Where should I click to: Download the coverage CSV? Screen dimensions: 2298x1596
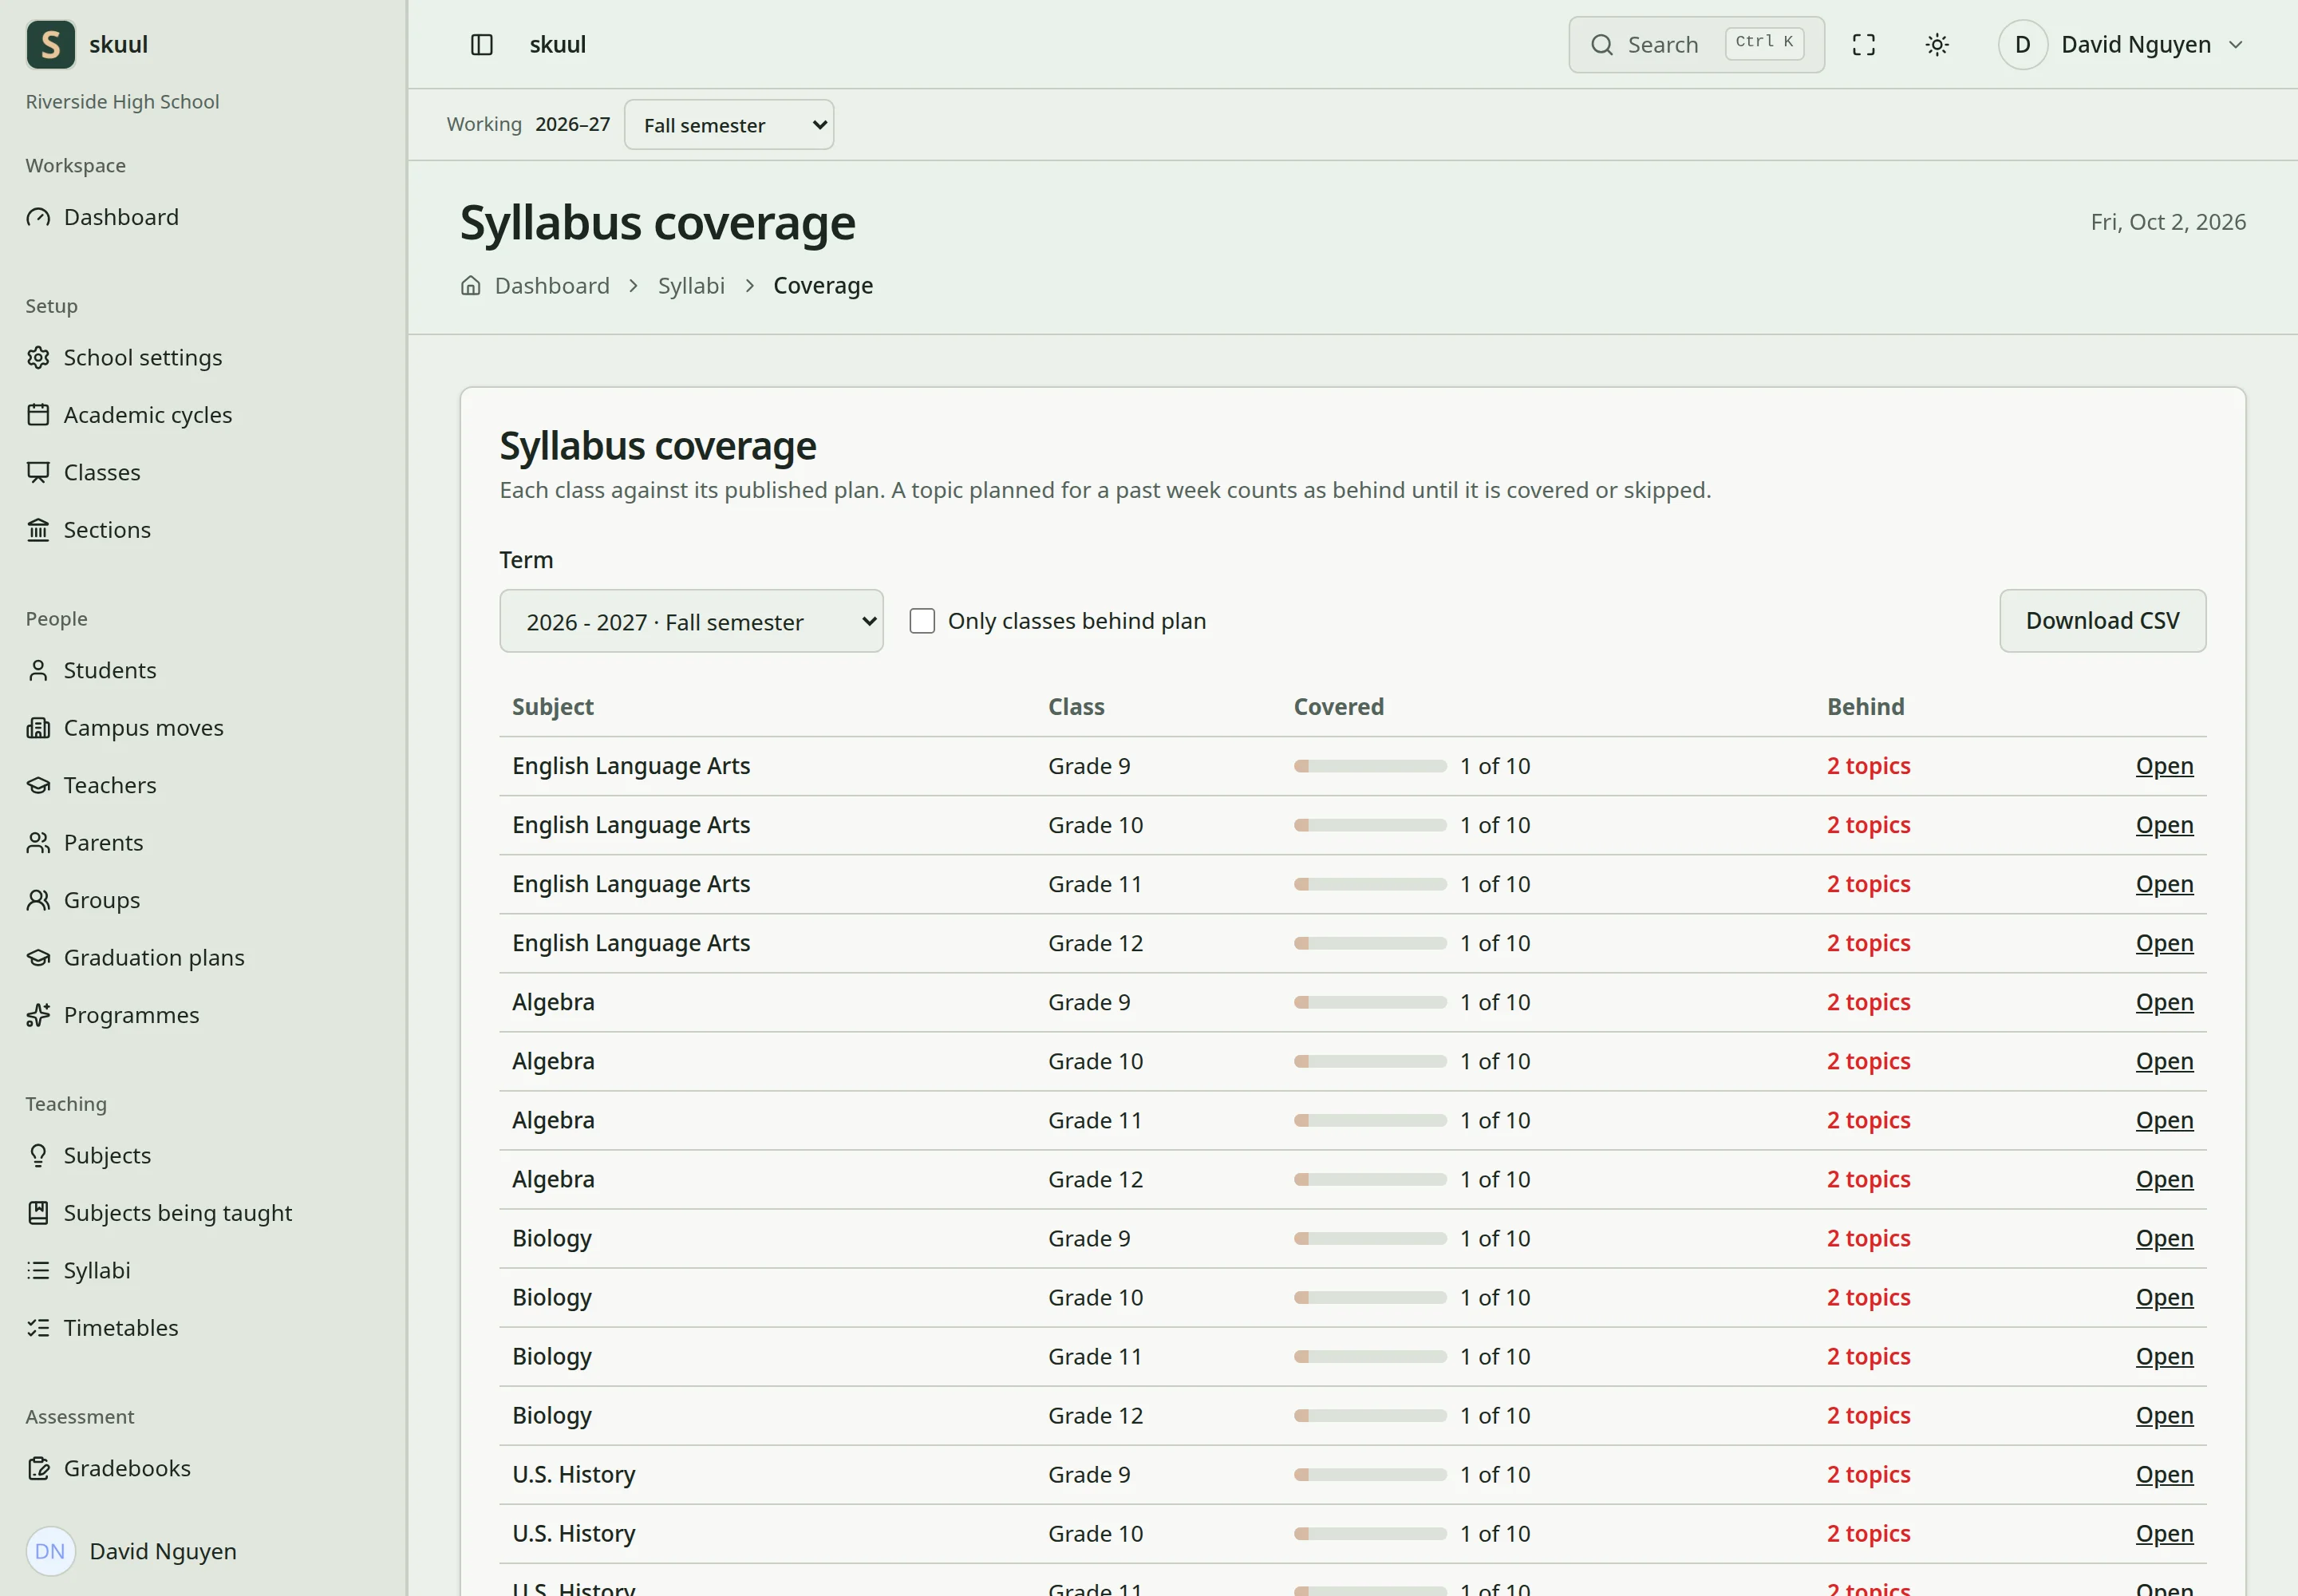[2102, 621]
